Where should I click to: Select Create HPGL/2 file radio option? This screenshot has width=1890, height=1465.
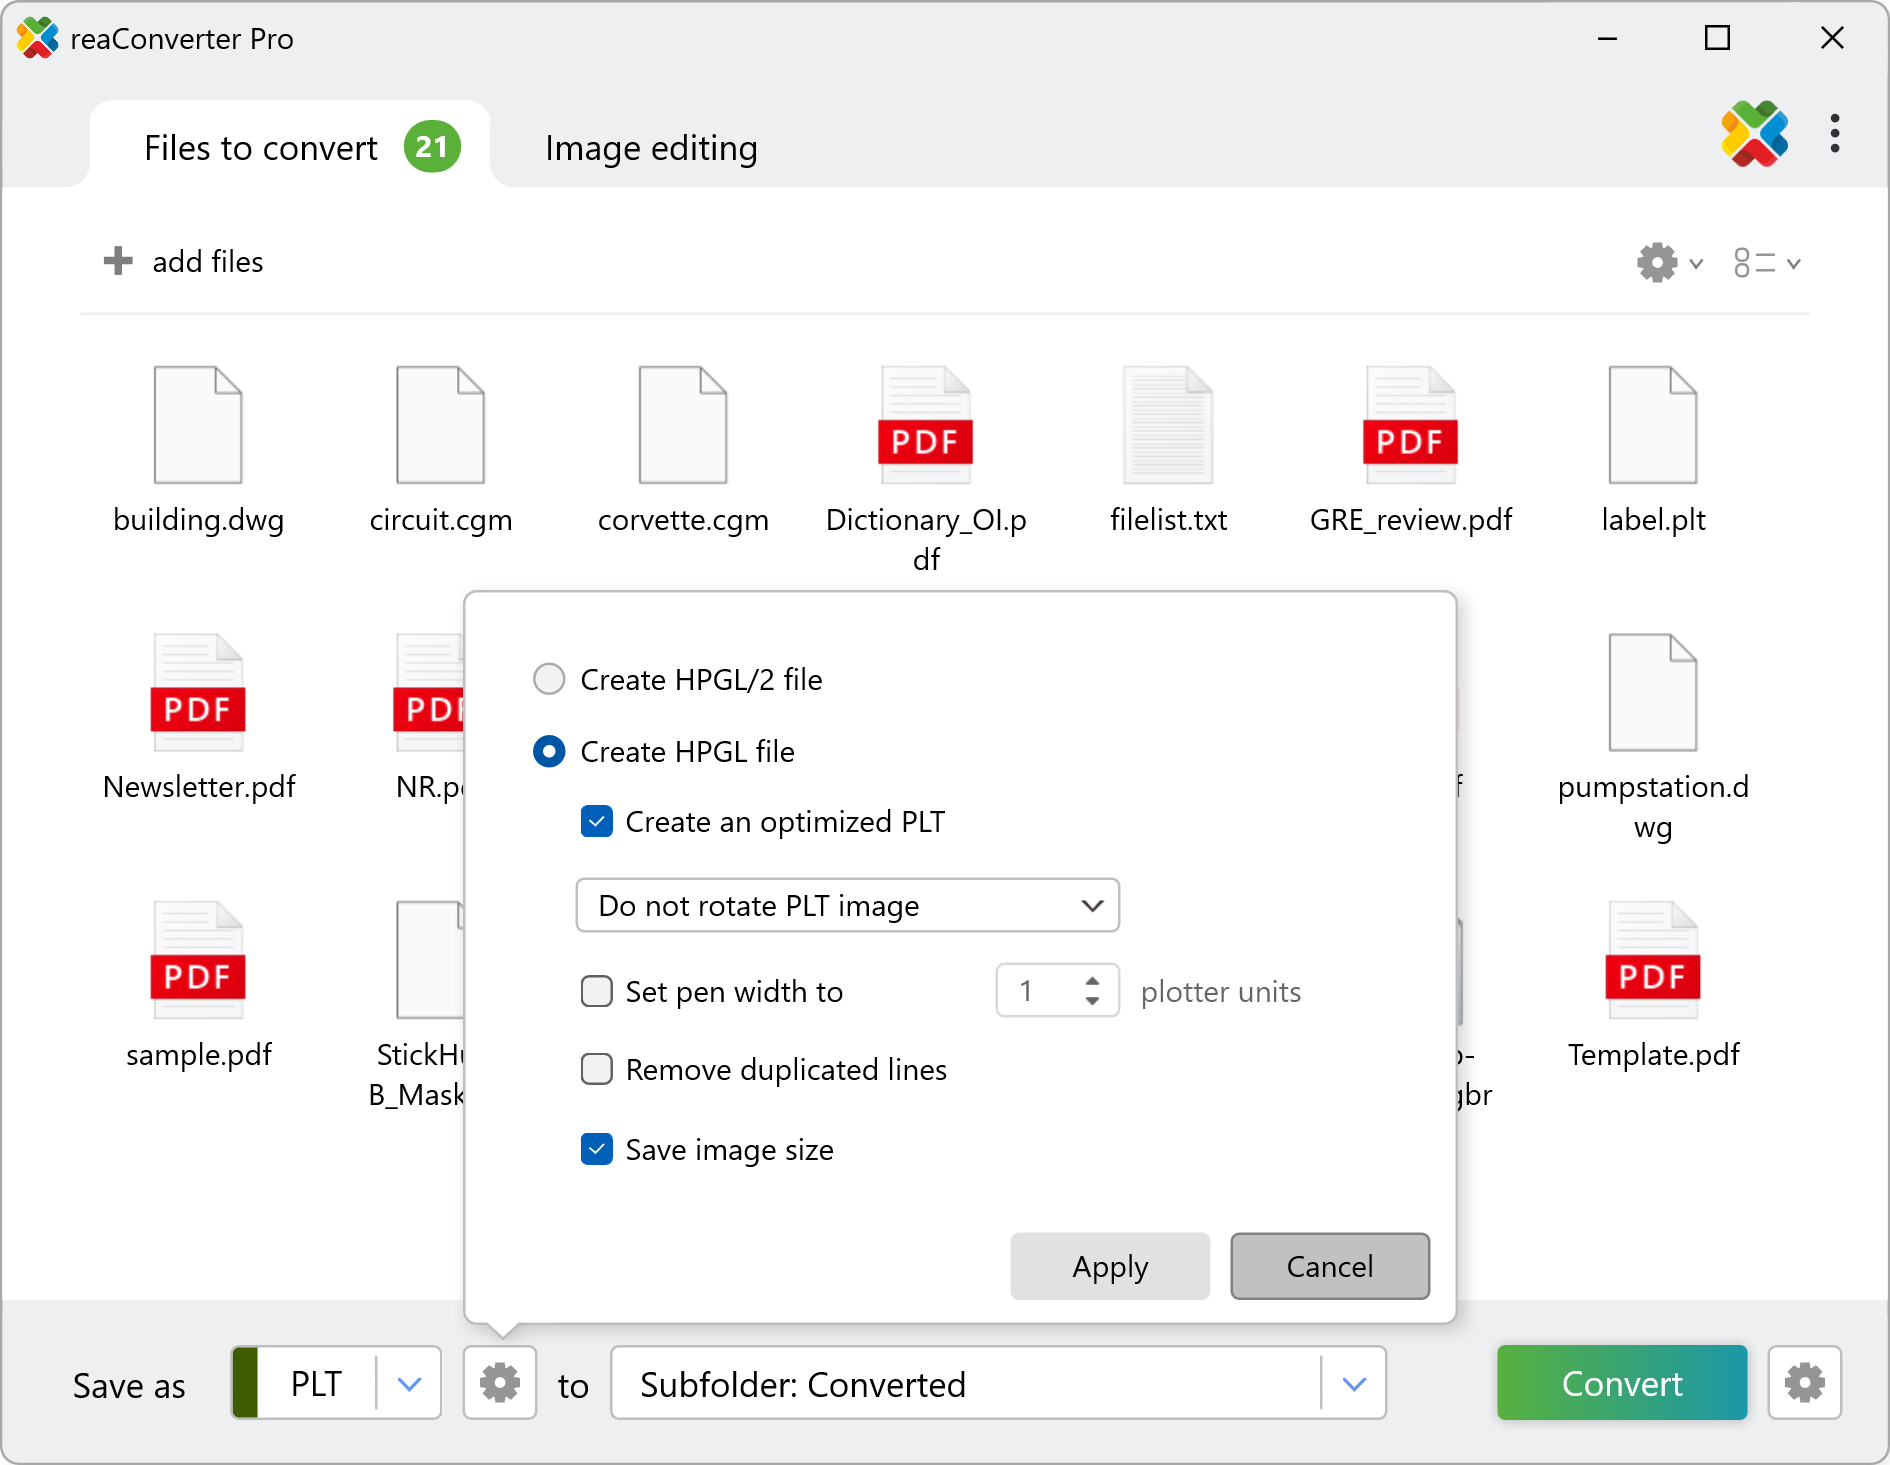point(549,679)
